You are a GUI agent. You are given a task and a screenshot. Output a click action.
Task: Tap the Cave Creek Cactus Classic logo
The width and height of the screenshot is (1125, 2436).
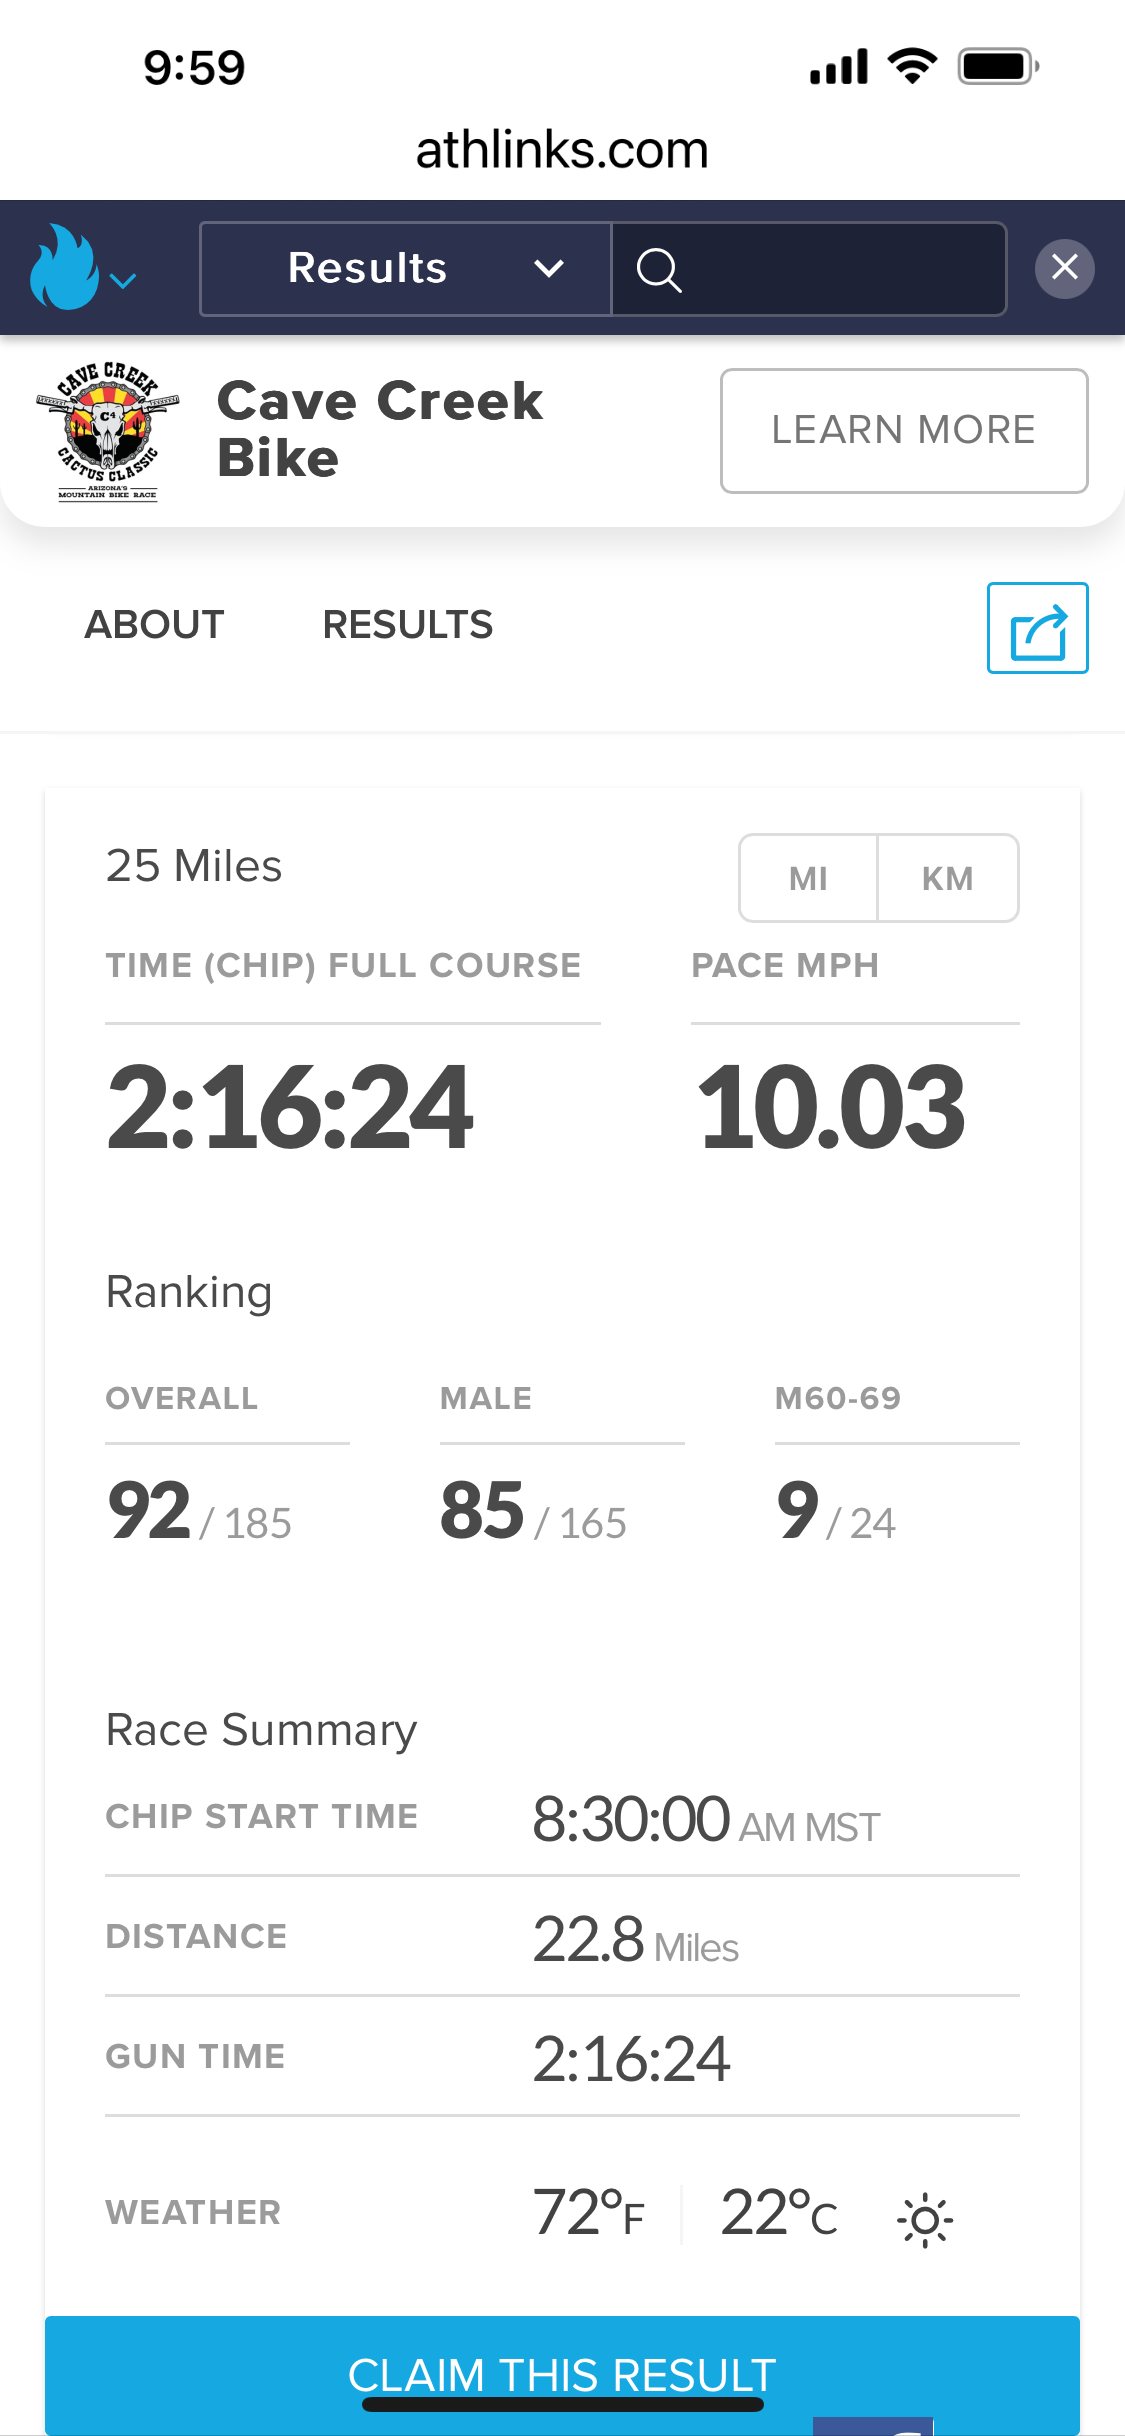pos(108,431)
